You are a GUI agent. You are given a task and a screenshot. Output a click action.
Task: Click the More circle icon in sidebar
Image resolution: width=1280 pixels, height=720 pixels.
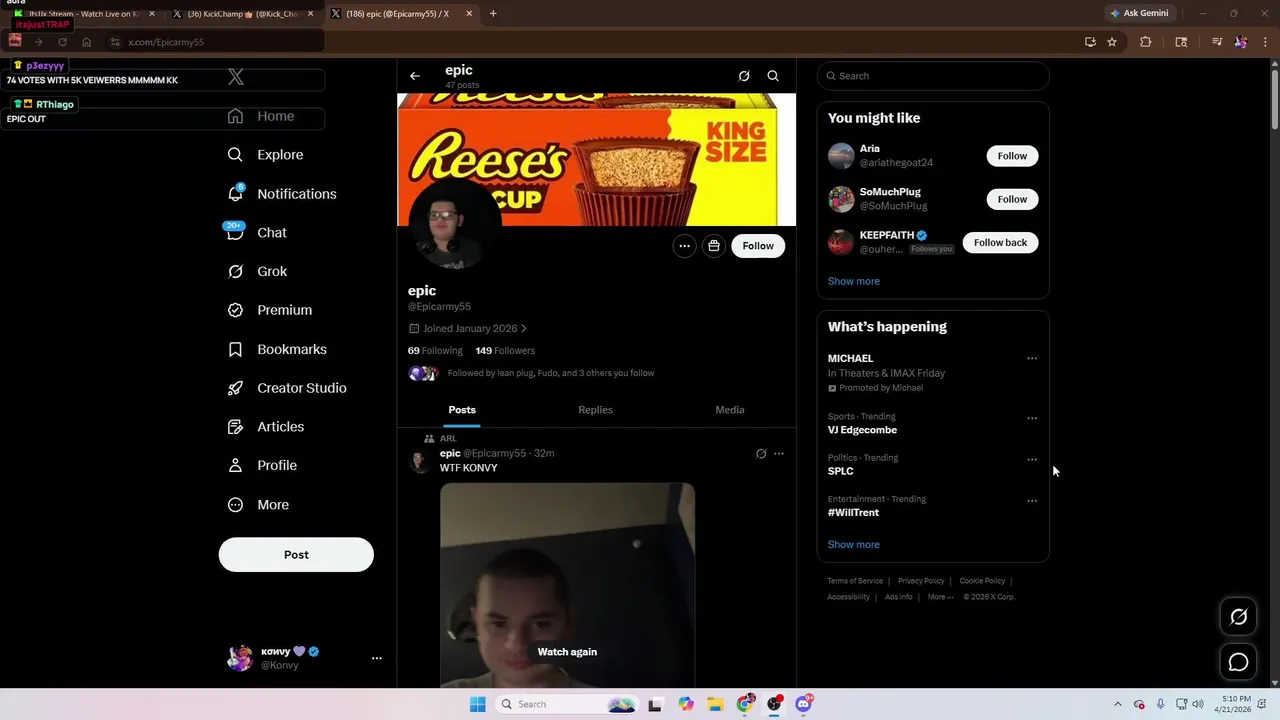coord(235,505)
